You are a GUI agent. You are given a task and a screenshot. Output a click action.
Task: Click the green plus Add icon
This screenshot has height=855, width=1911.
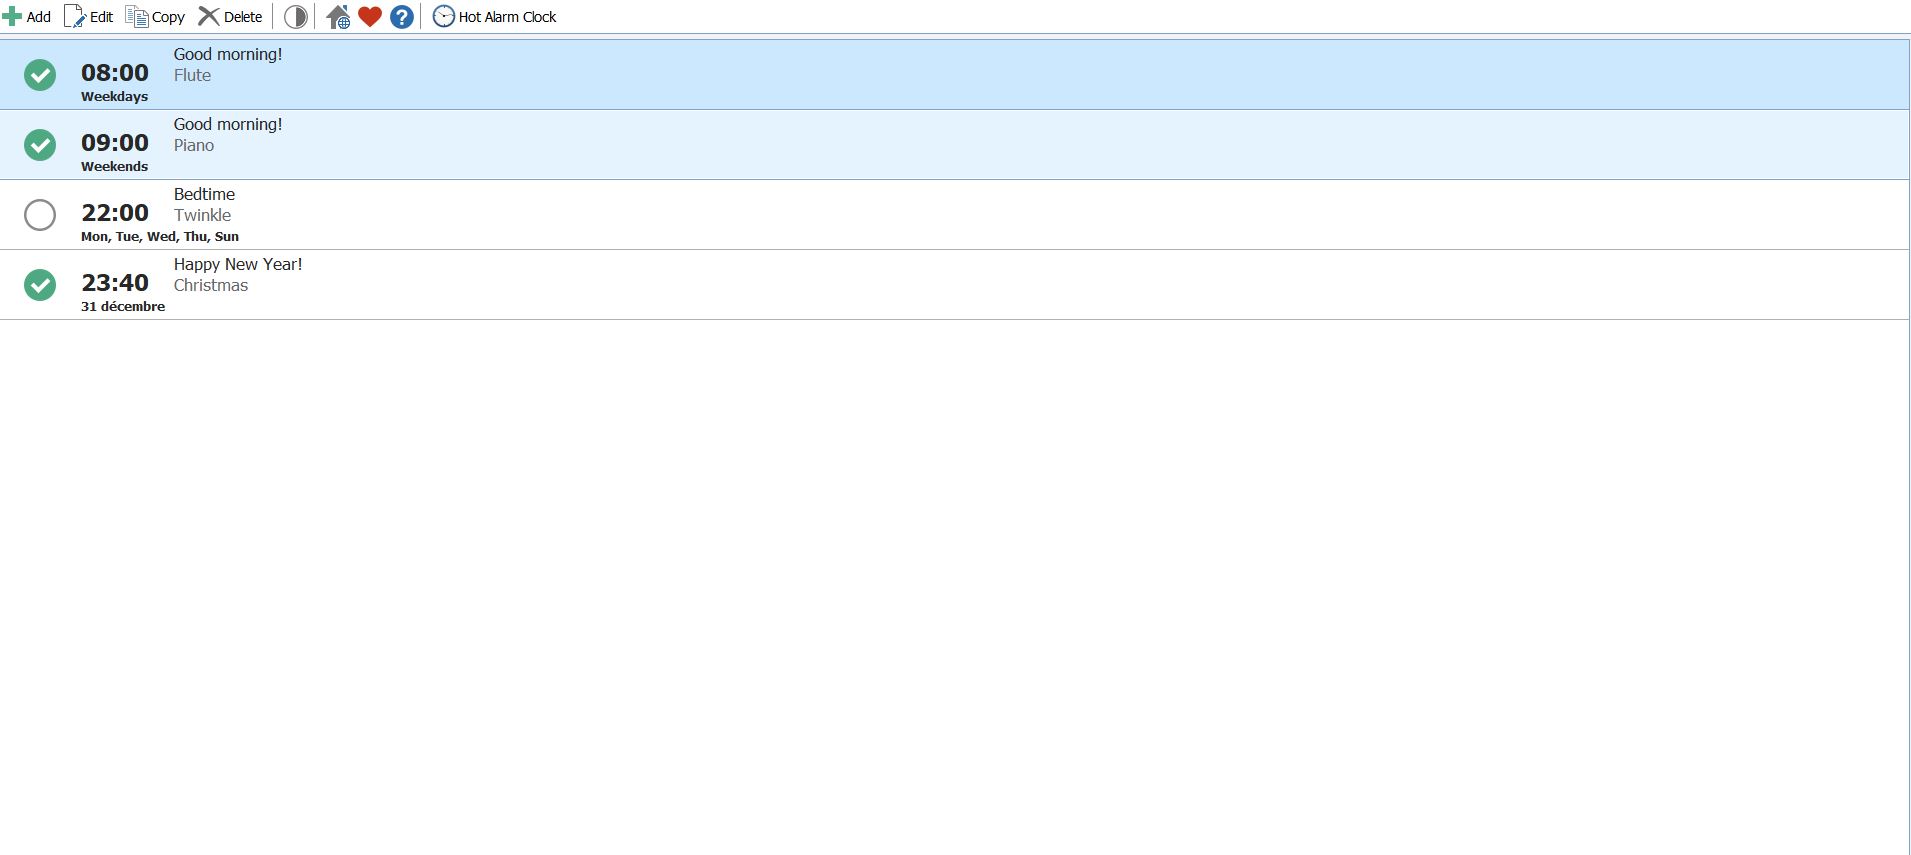pyautogui.click(x=13, y=17)
